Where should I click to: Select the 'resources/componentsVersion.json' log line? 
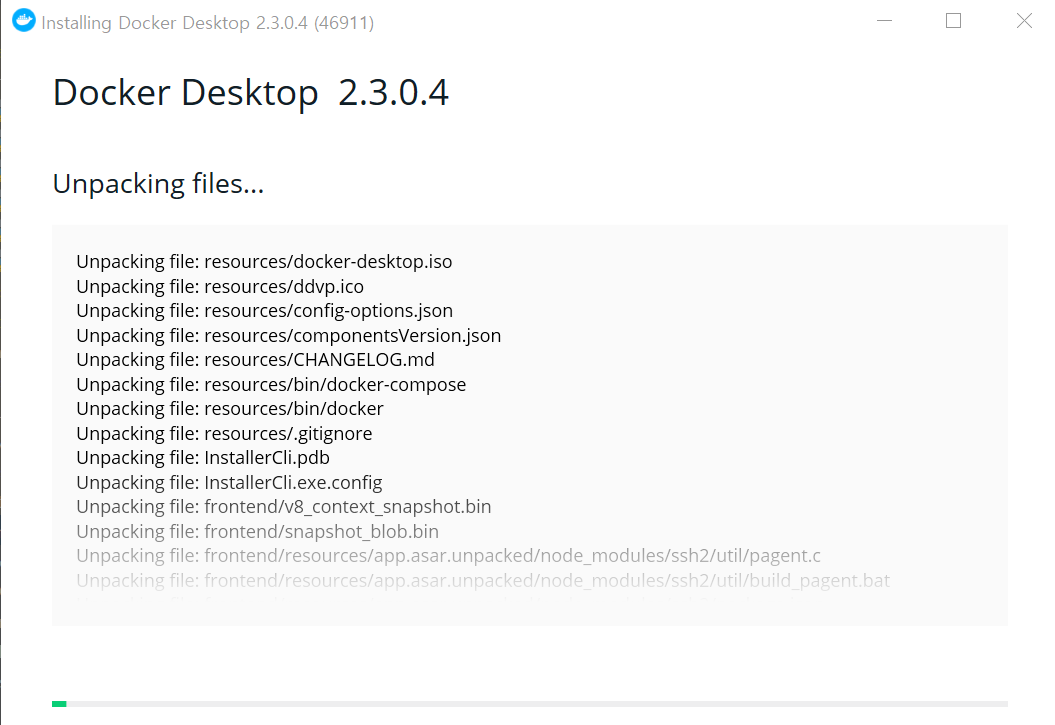click(x=289, y=336)
